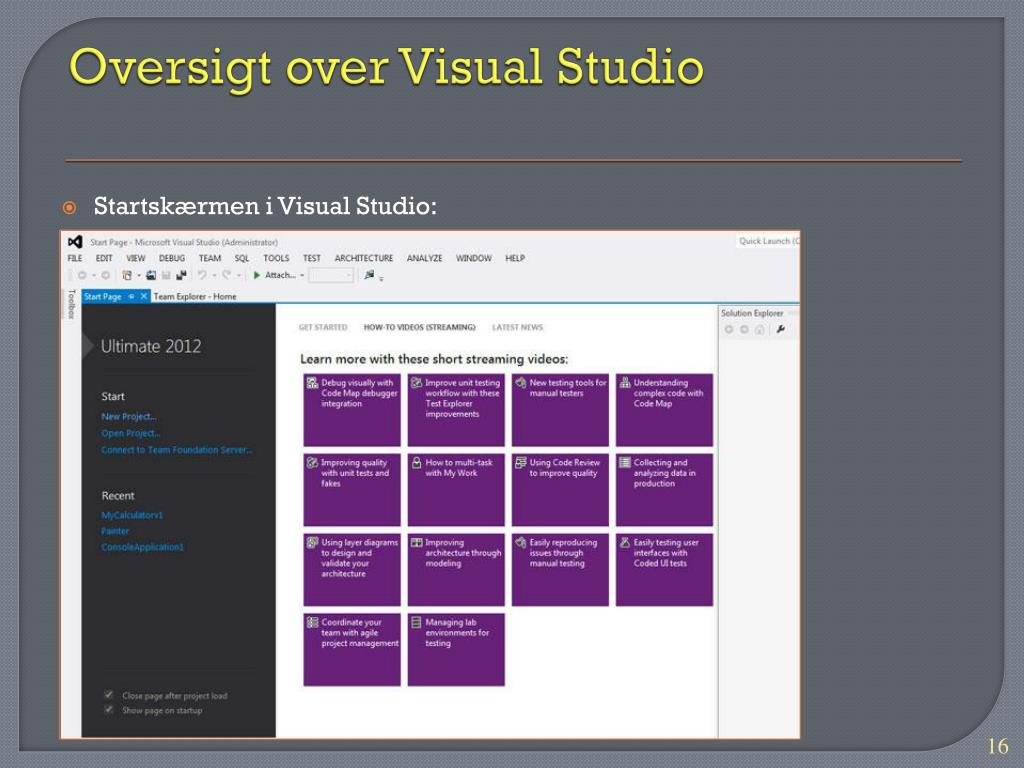This screenshot has width=1024, height=768.
Task: Click the Navigate Backward toolbar icon
Action: pyautogui.click(x=82, y=276)
